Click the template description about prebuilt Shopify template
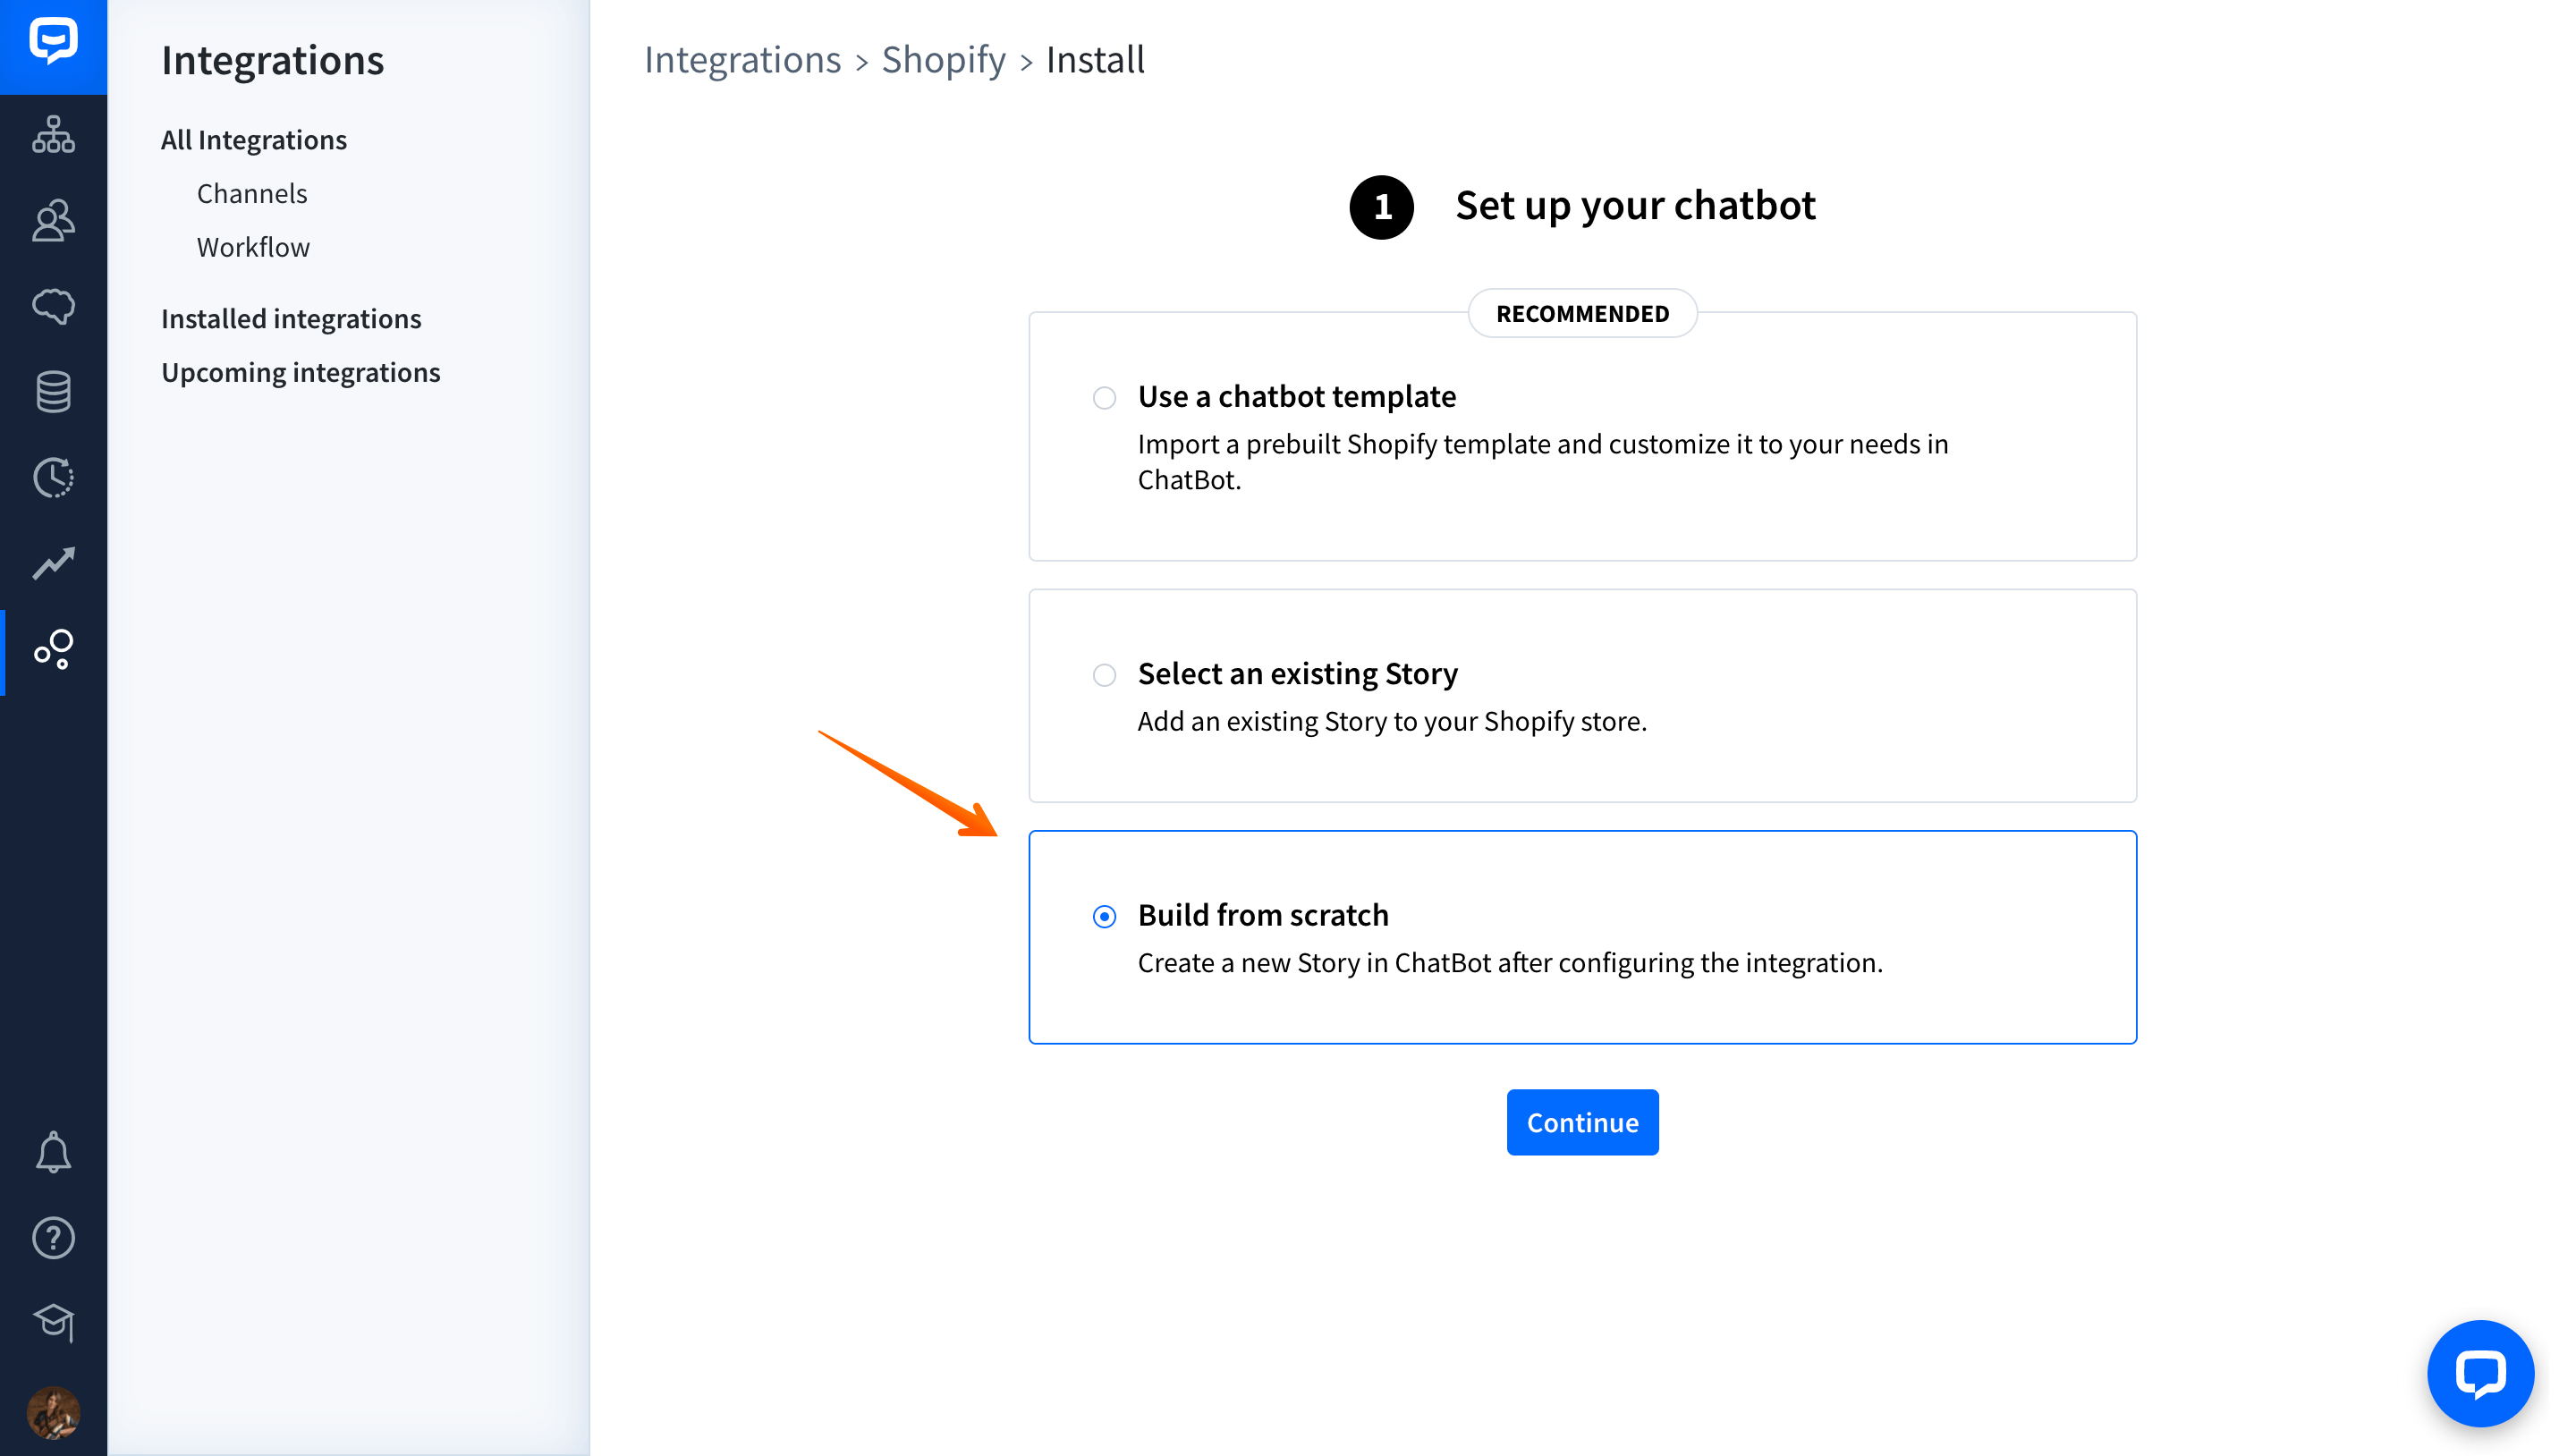This screenshot has height=1456, width=2576. click(1543, 461)
